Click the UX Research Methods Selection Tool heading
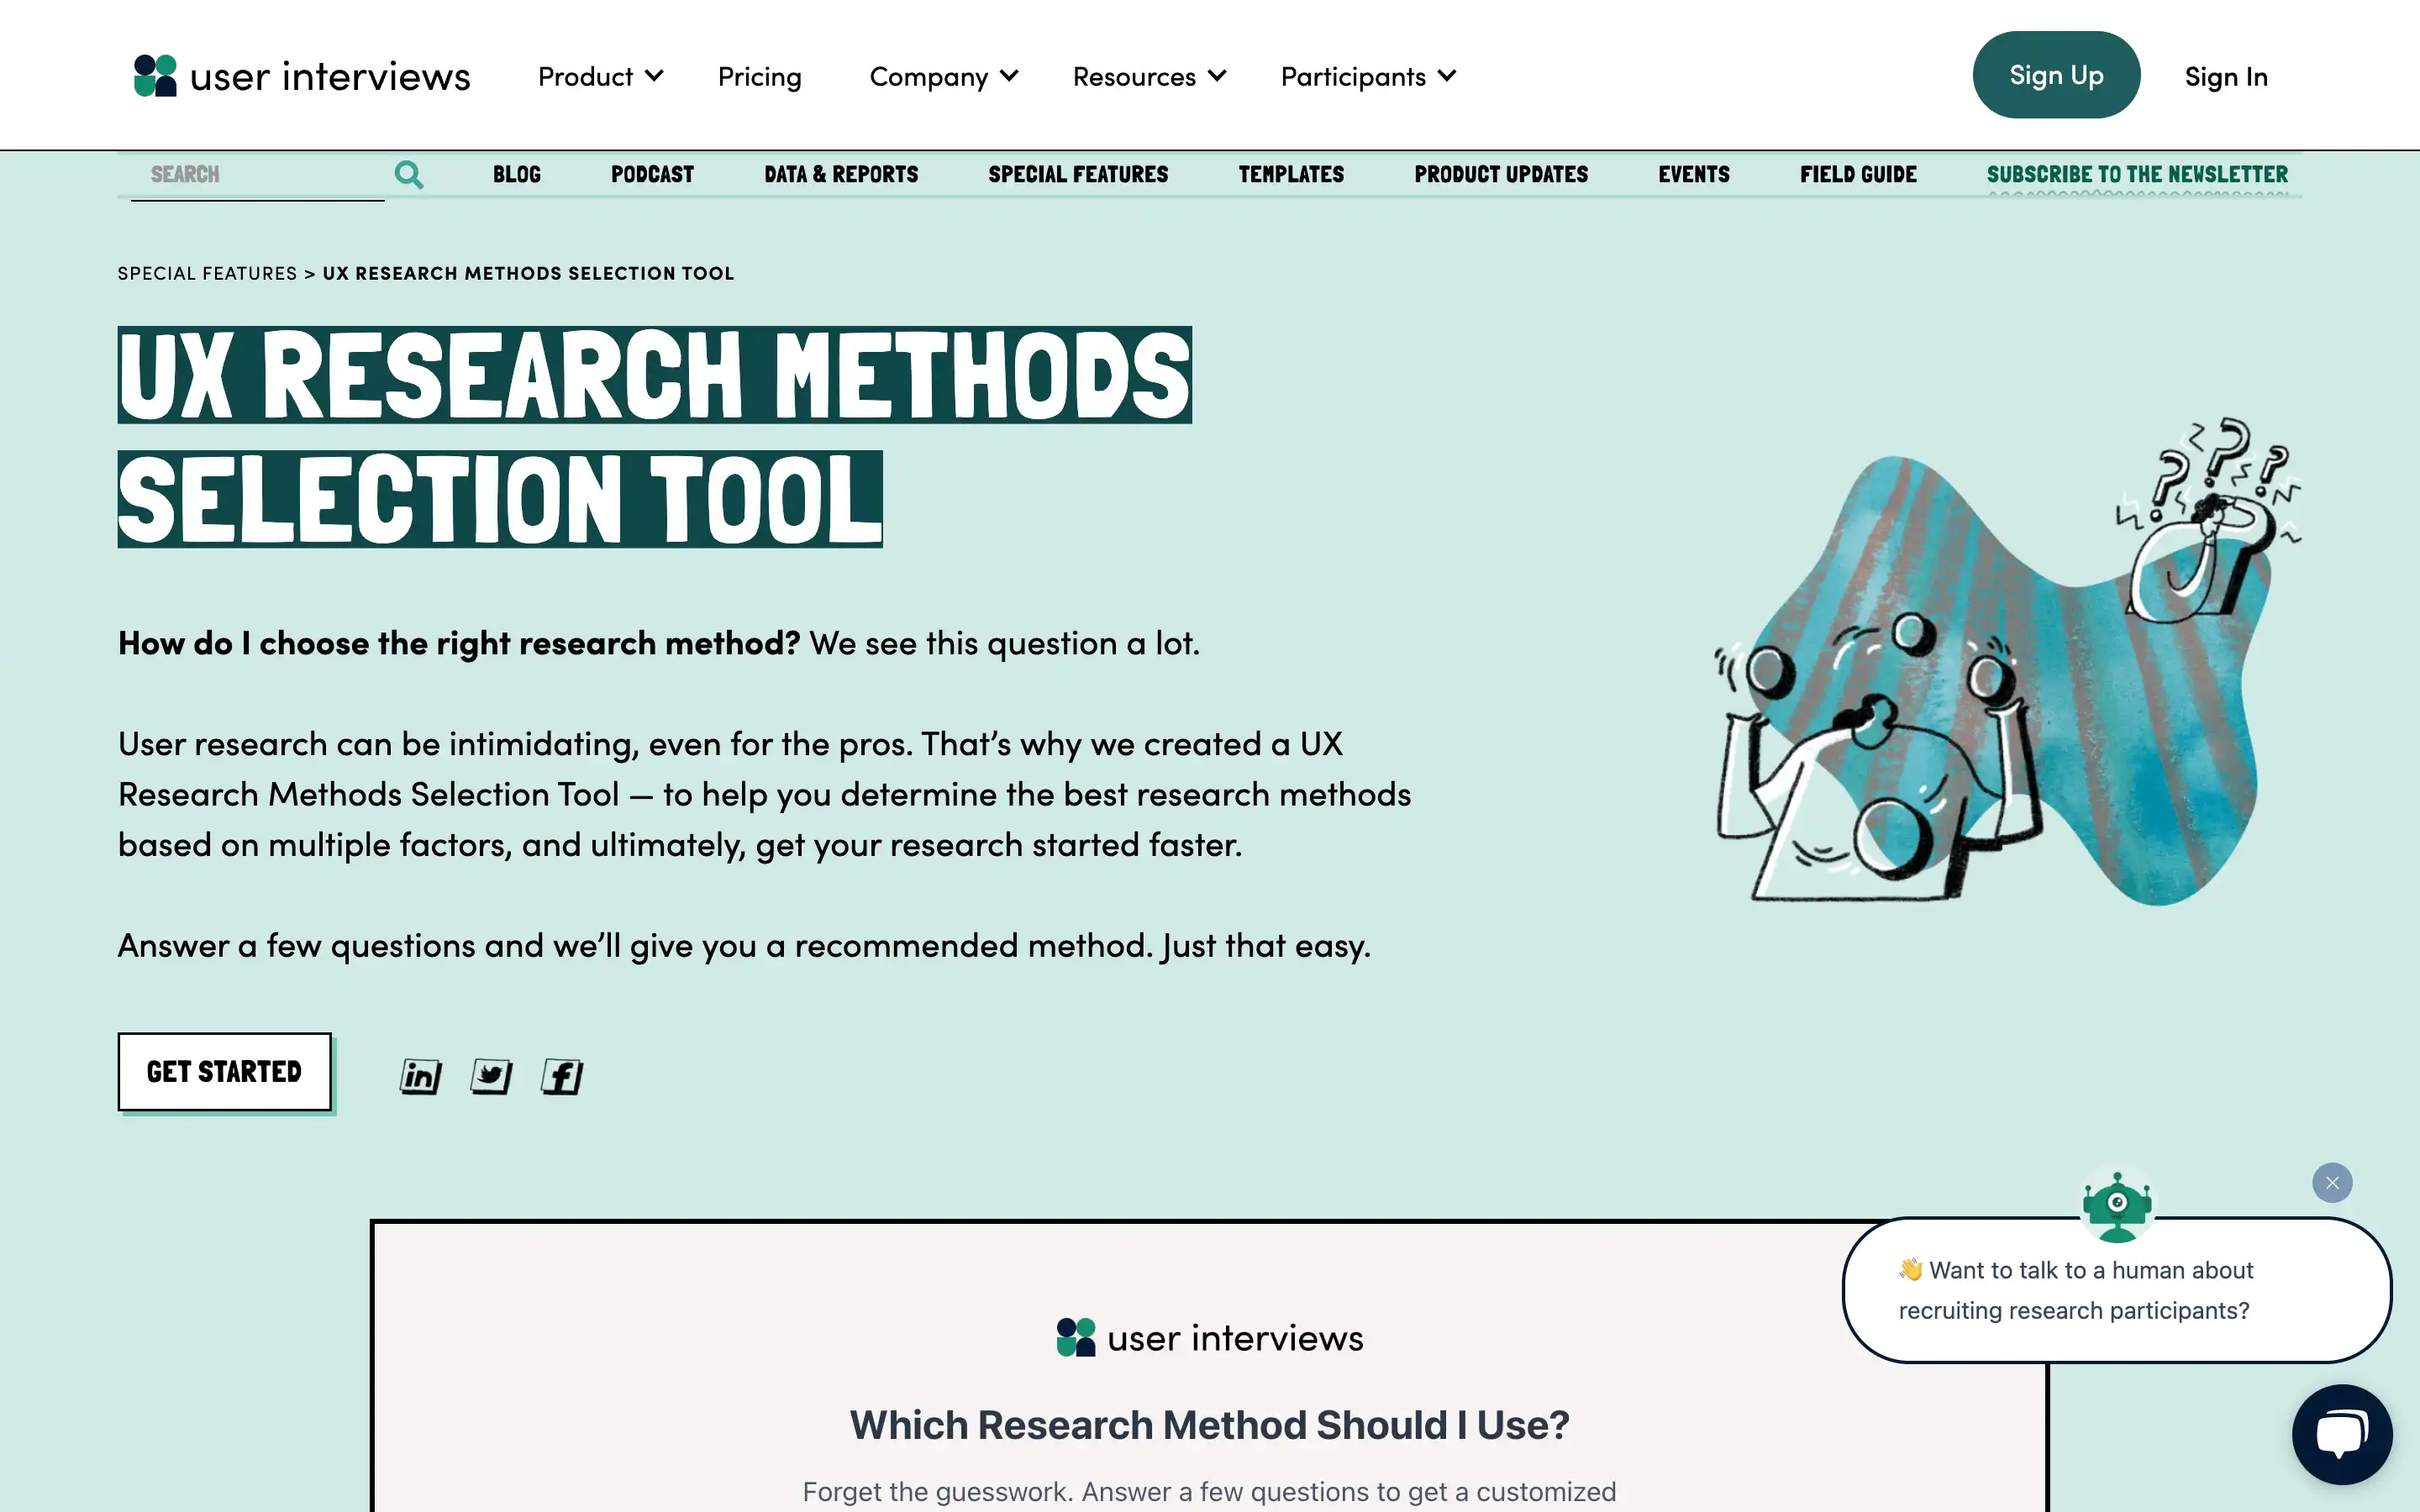This screenshot has height=1512, width=2420. pos(655,437)
